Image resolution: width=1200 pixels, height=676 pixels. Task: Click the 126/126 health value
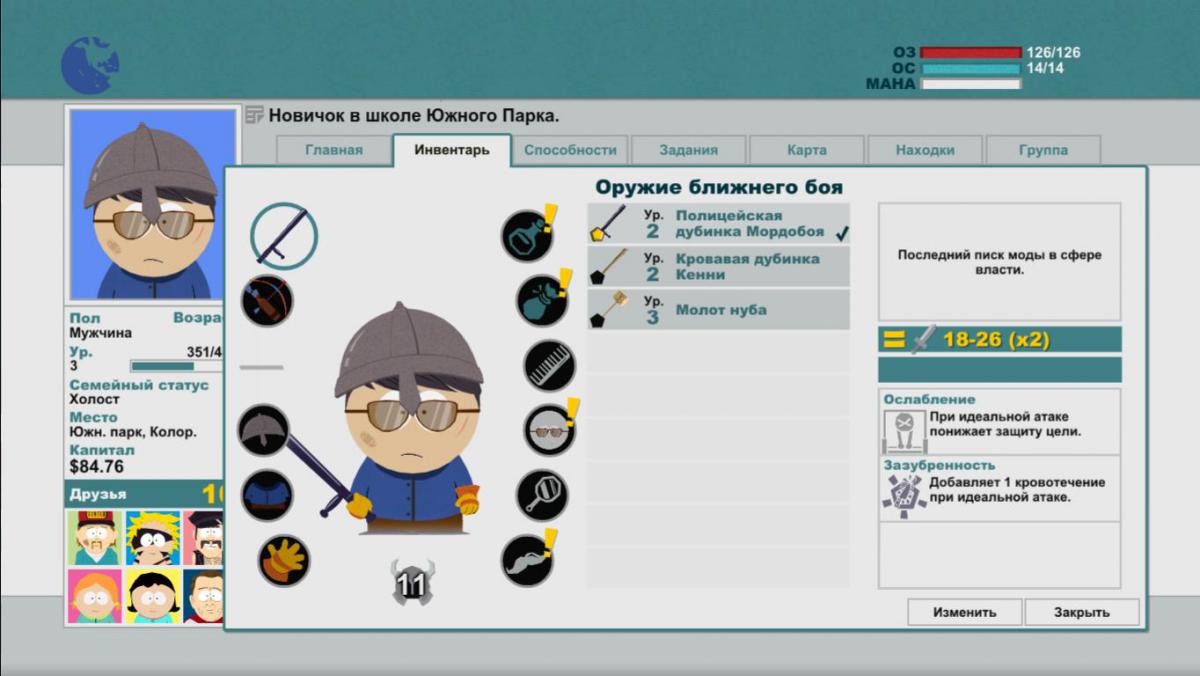(x=1053, y=53)
